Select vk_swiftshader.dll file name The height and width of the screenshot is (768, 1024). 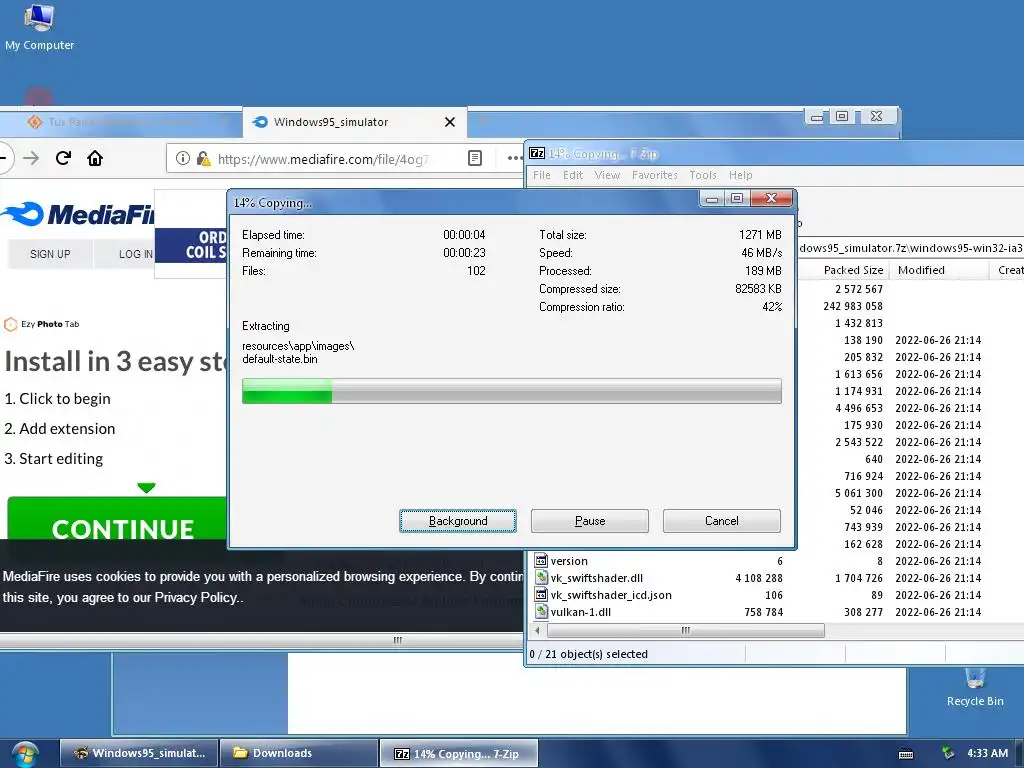pyautogui.click(x=596, y=578)
